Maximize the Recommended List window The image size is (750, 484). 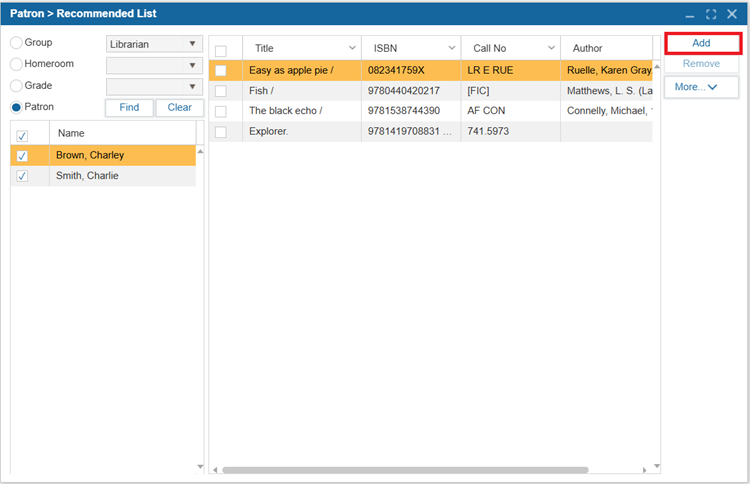coord(711,14)
